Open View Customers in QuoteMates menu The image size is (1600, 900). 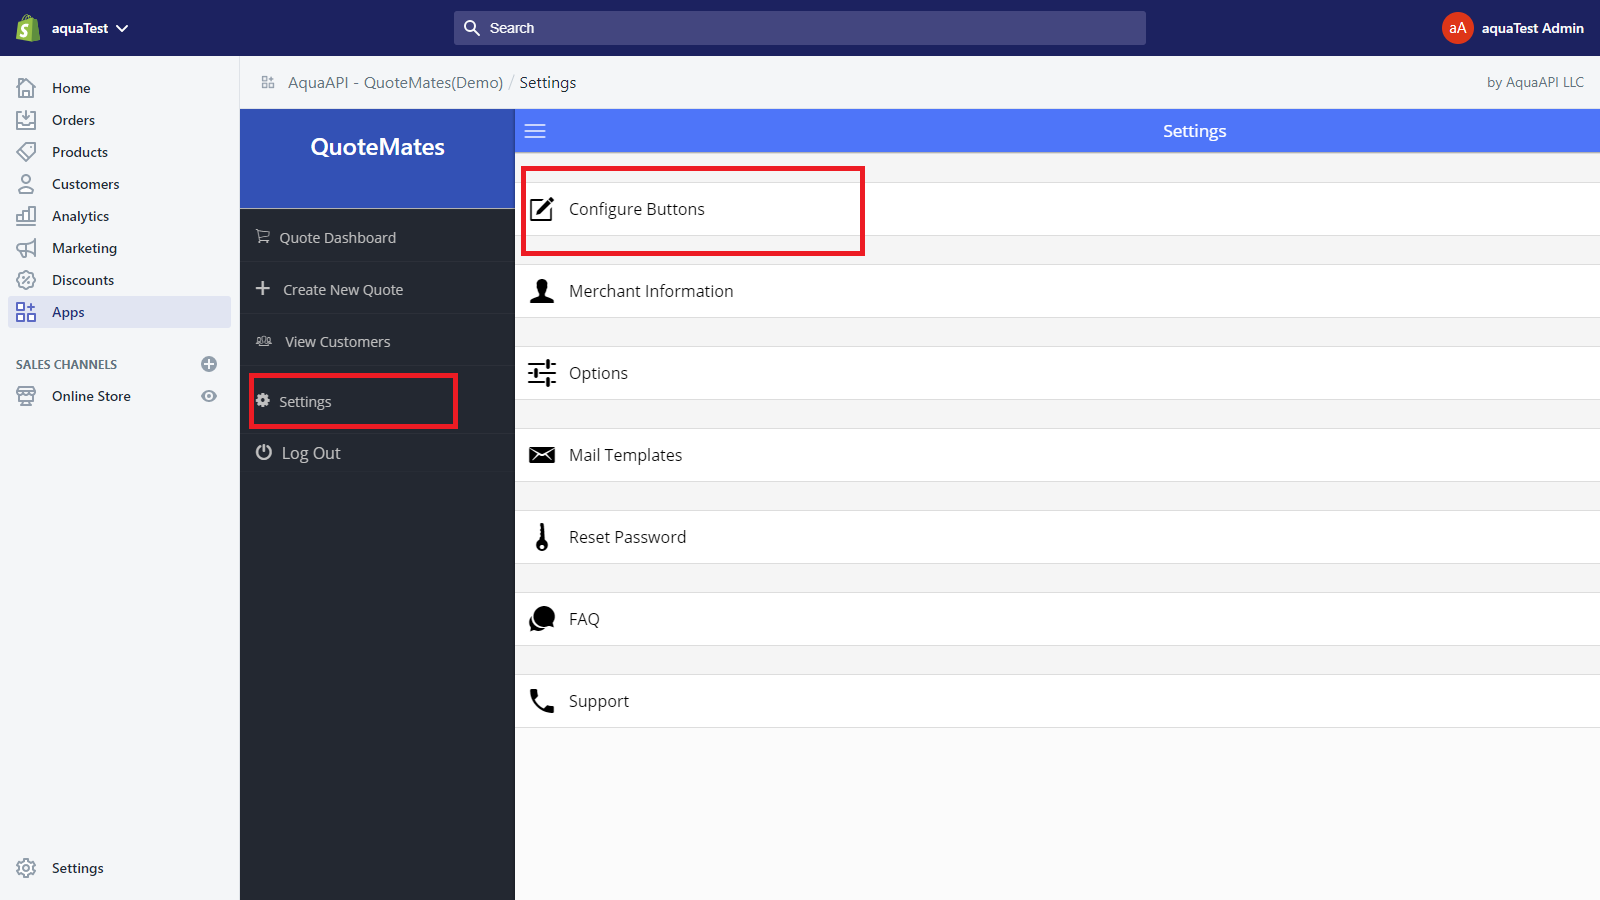point(377,341)
